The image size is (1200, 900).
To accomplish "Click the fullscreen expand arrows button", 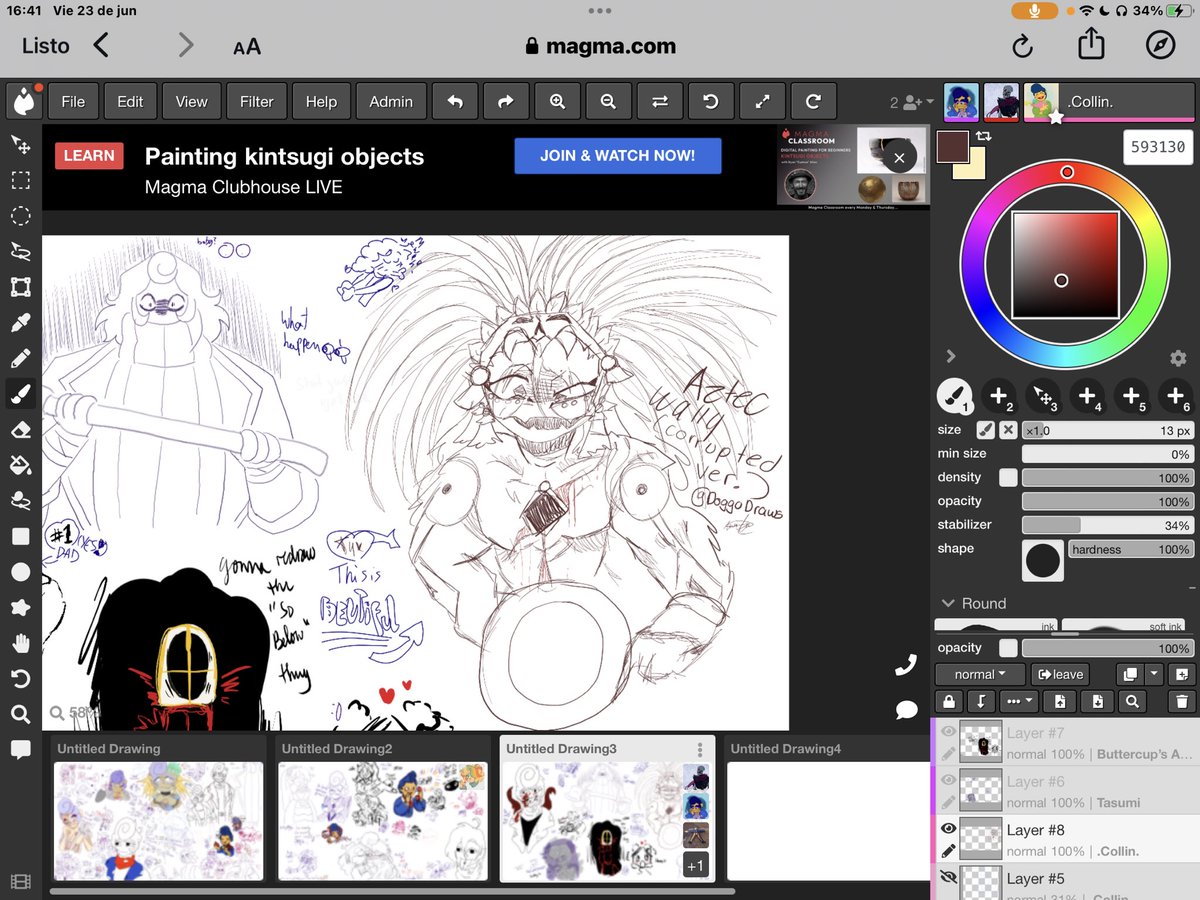I will coord(763,101).
